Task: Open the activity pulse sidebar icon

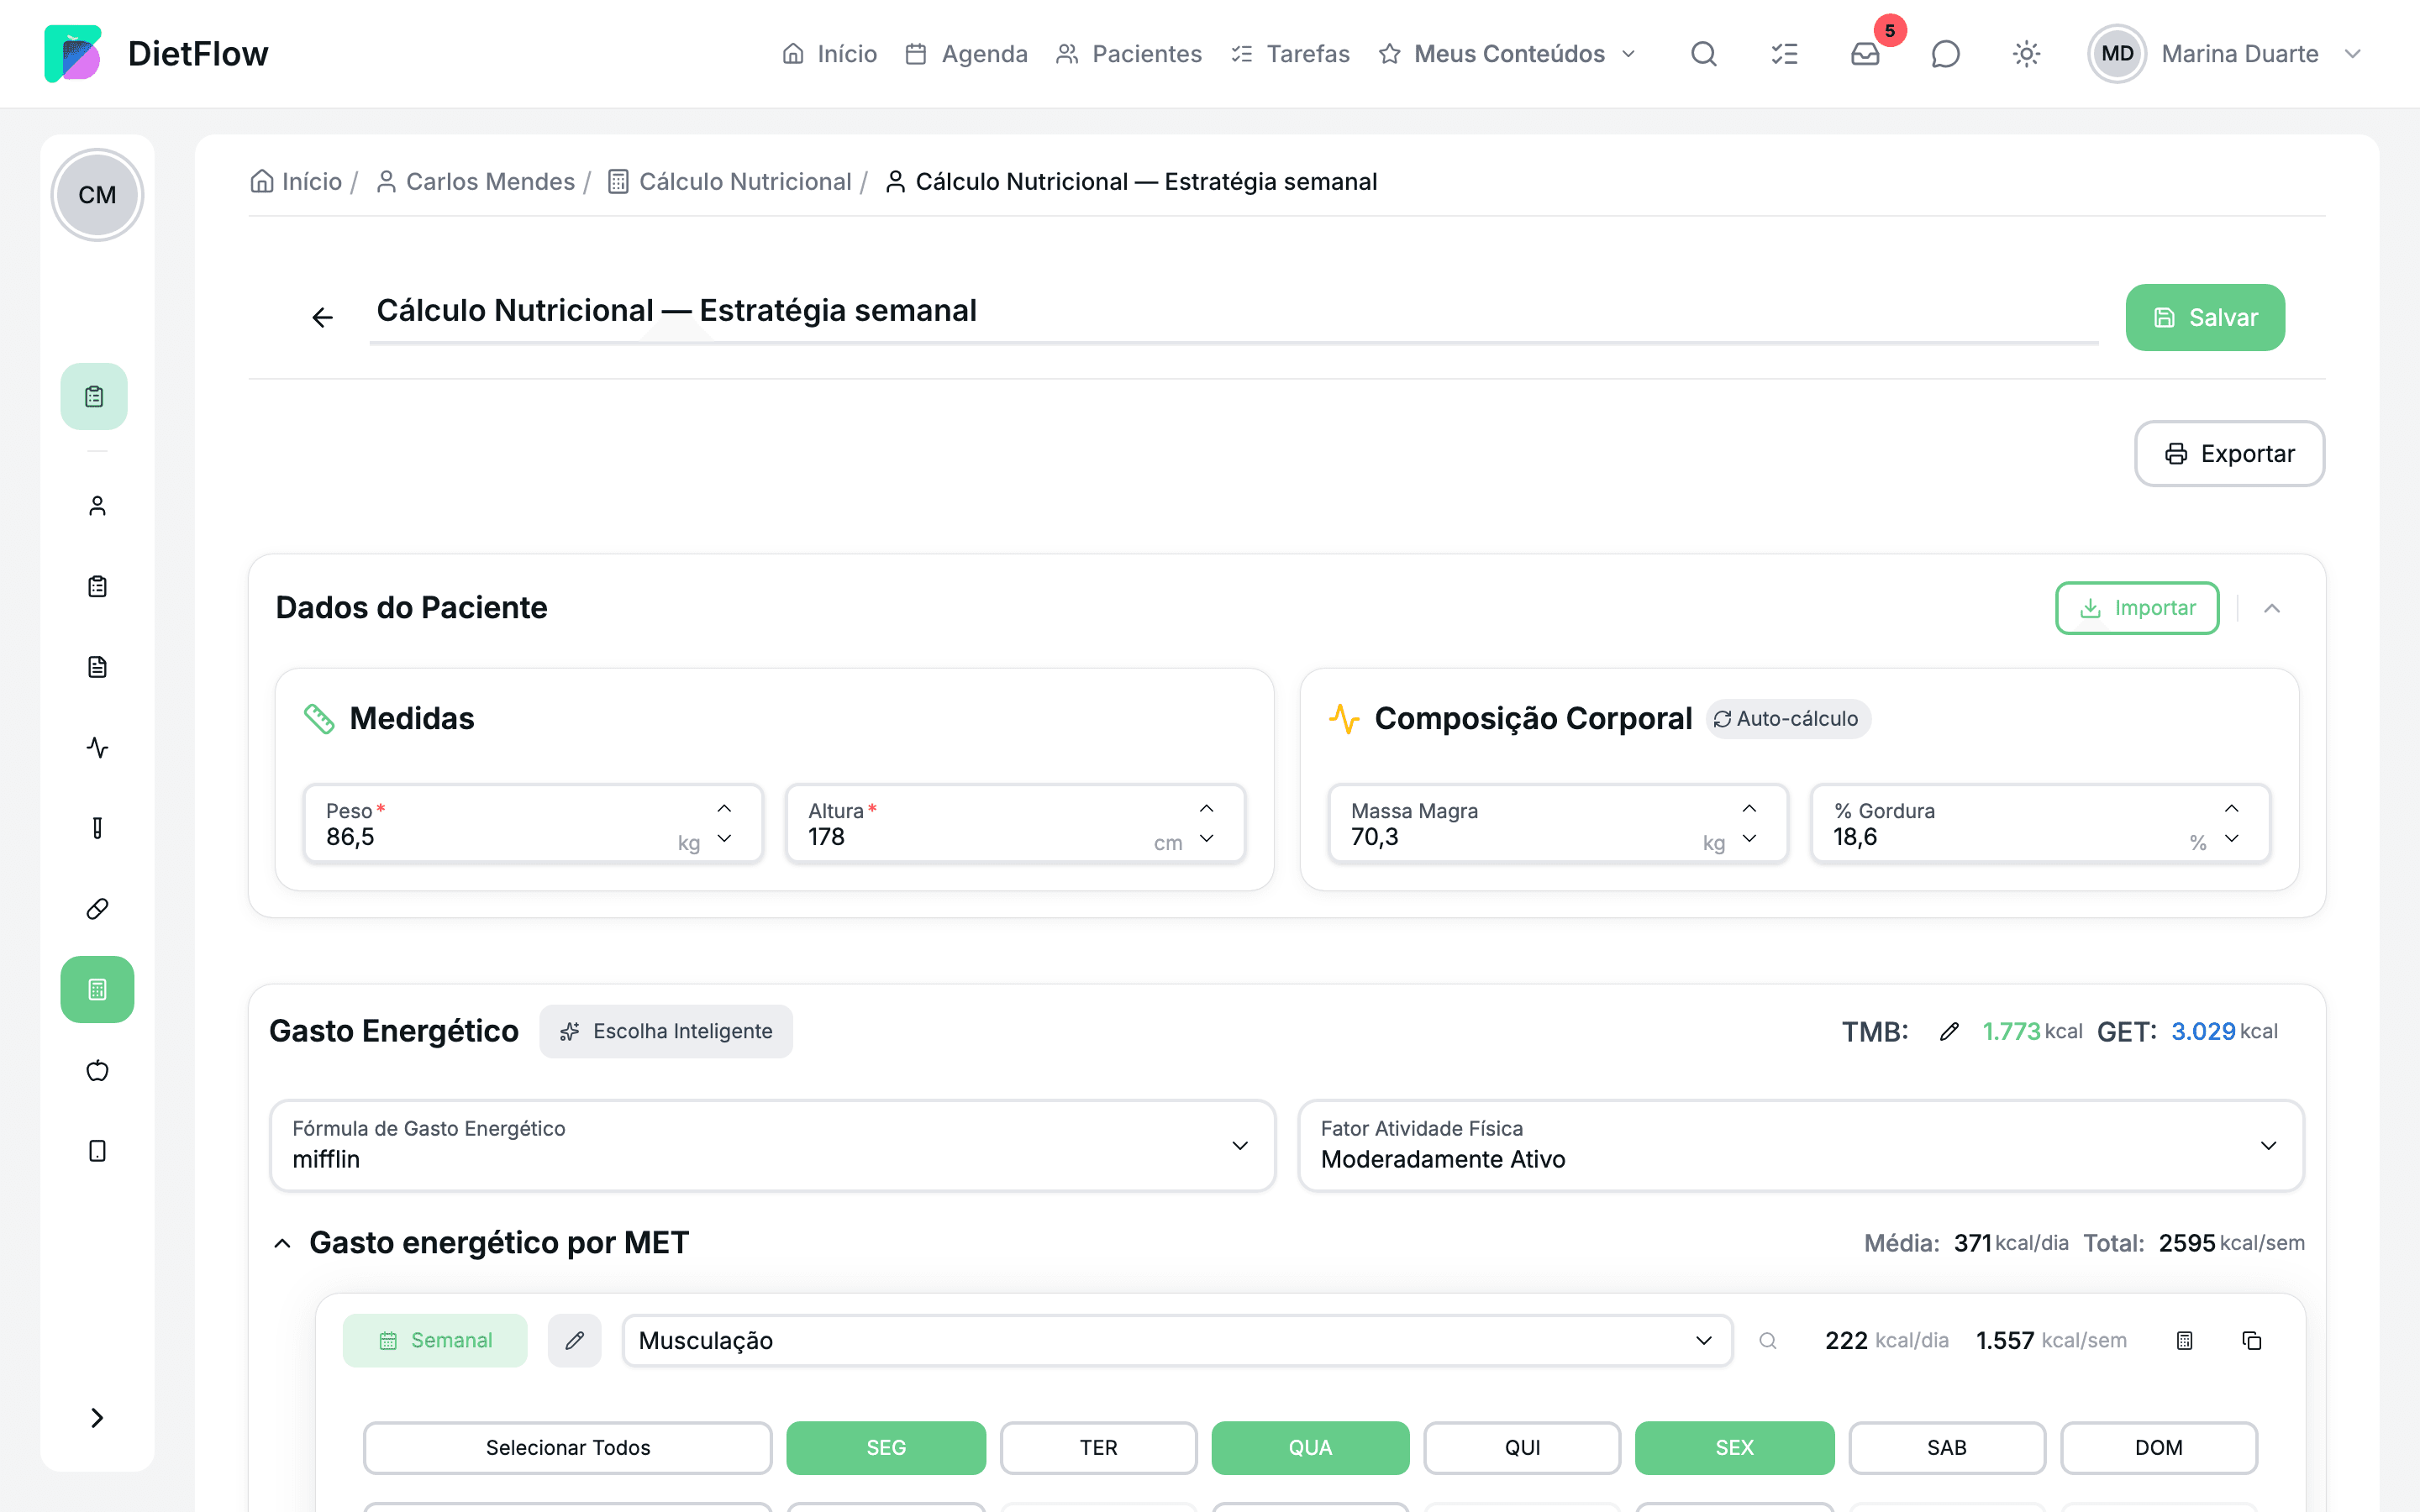Action: click(x=97, y=747)
